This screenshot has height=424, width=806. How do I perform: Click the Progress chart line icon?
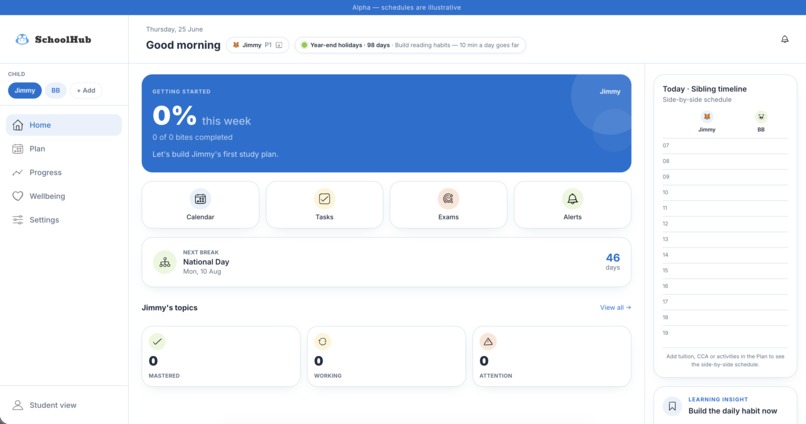pyautogui.click(x=17, y=172)
